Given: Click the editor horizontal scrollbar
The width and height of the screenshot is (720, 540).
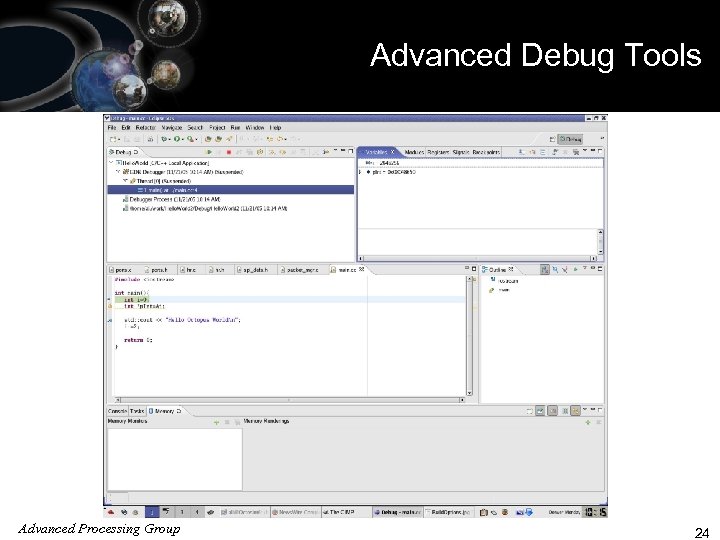Looking at the screenshot, I should point(289,400).
